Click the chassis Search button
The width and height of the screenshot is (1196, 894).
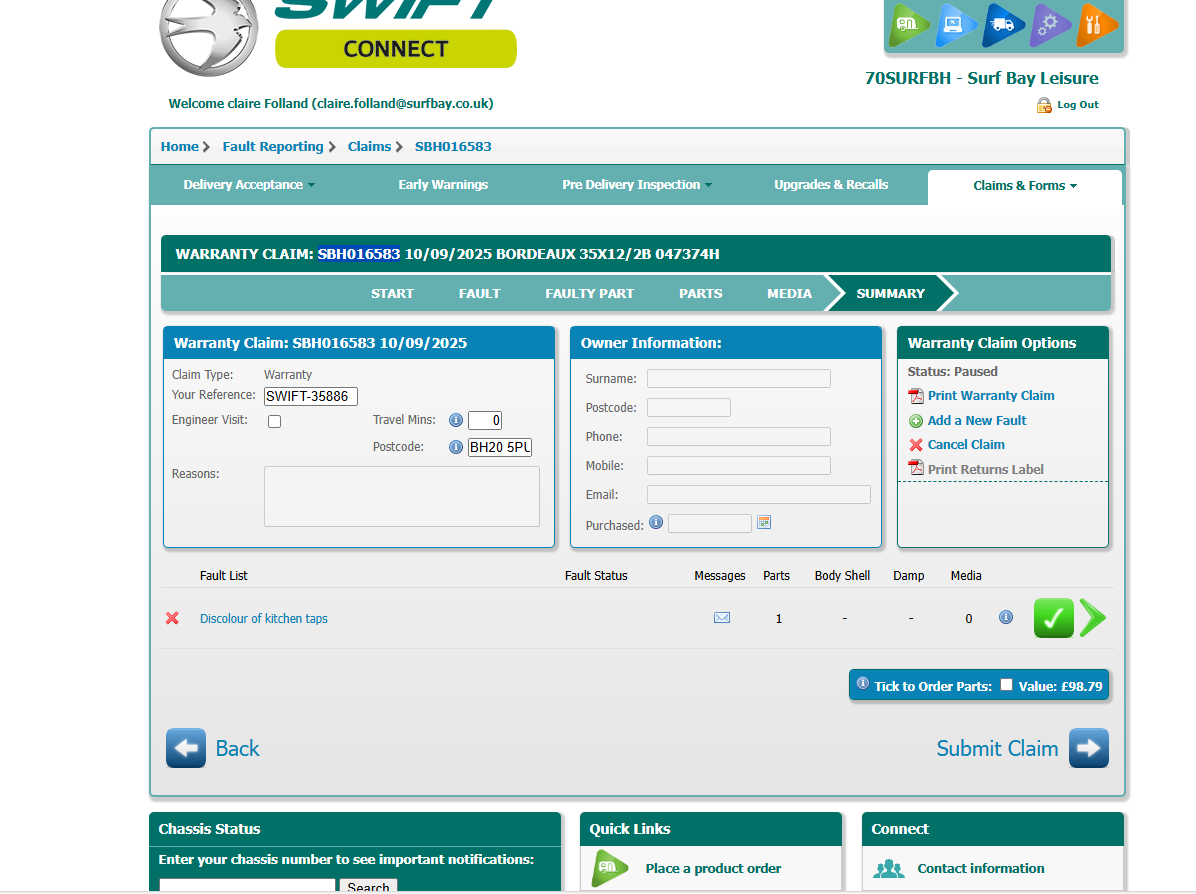pos(368,886)
